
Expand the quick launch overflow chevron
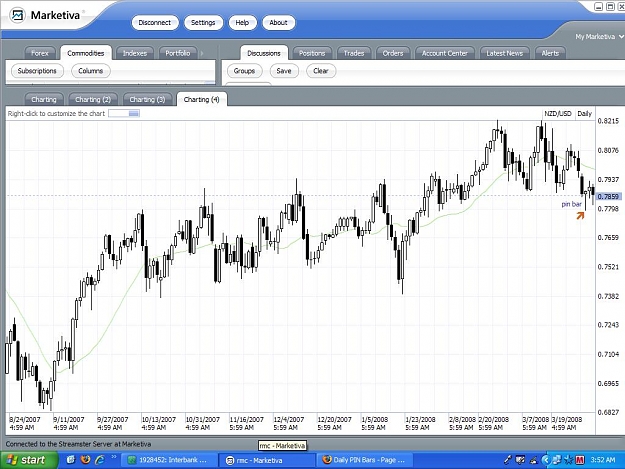point(114,457)
